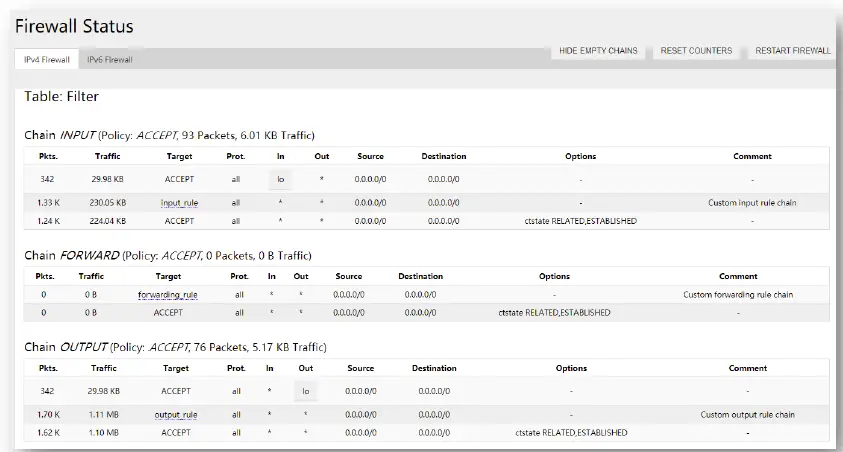This screenshot has width=843, height=452.
Task: Click the 1.33 K packets value
Action: [48, 203]
